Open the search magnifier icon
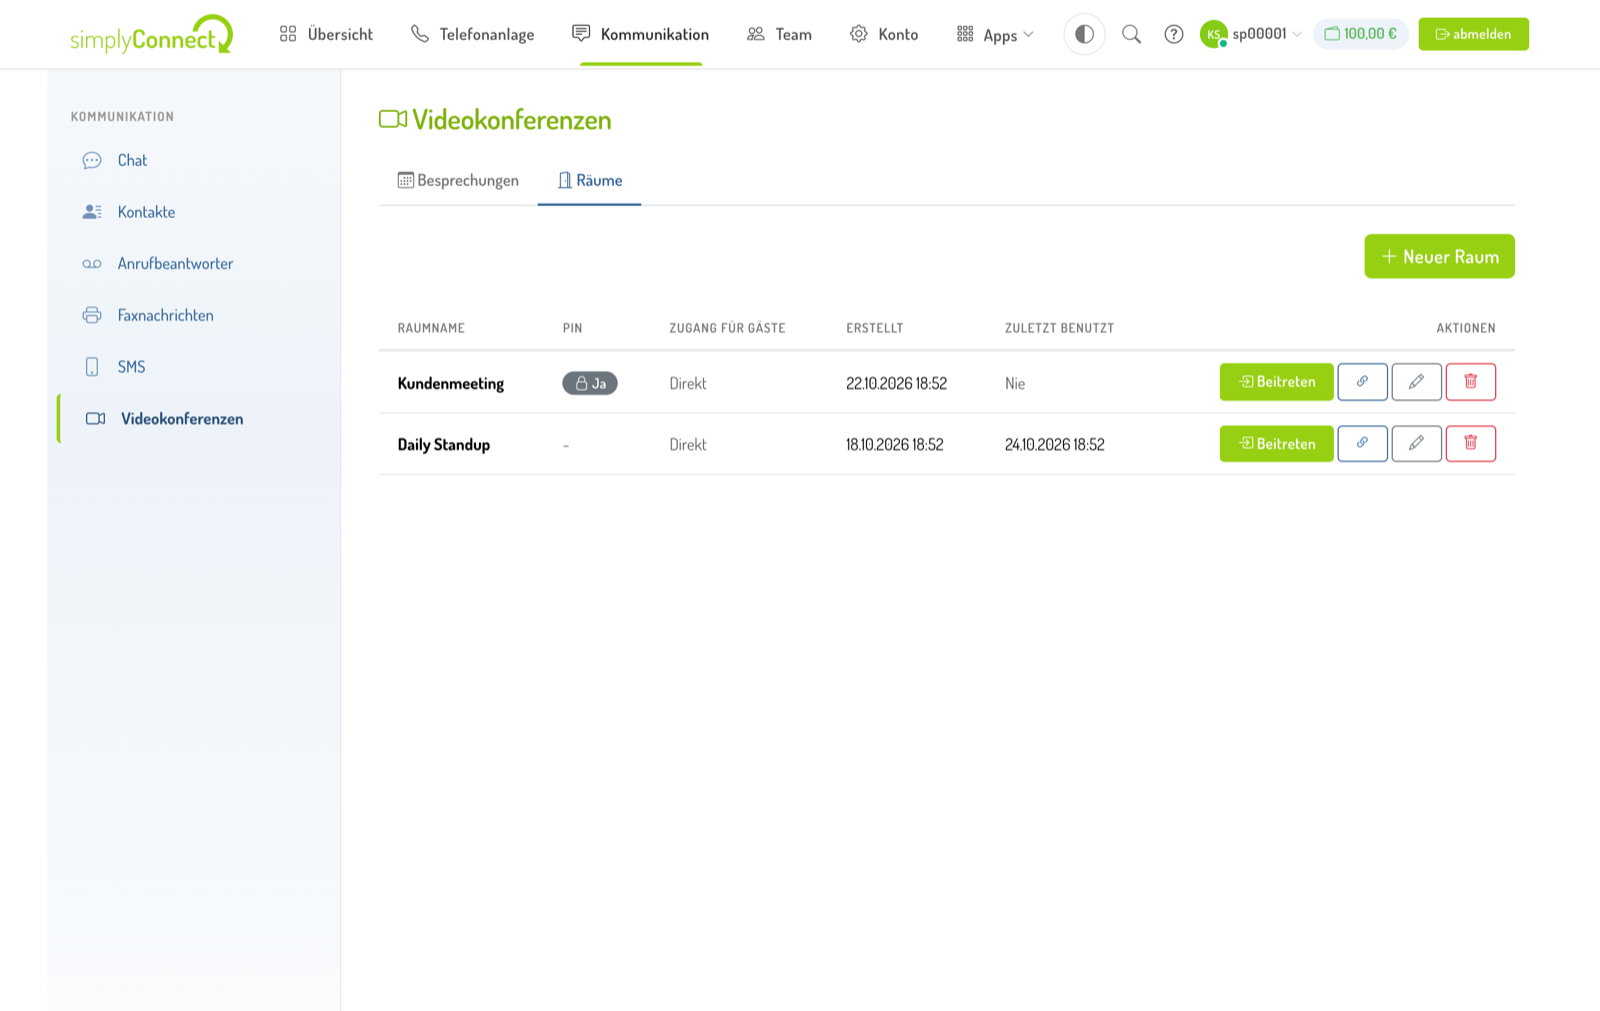Screen dimensions: 1600x1011 pos(1131,34)
